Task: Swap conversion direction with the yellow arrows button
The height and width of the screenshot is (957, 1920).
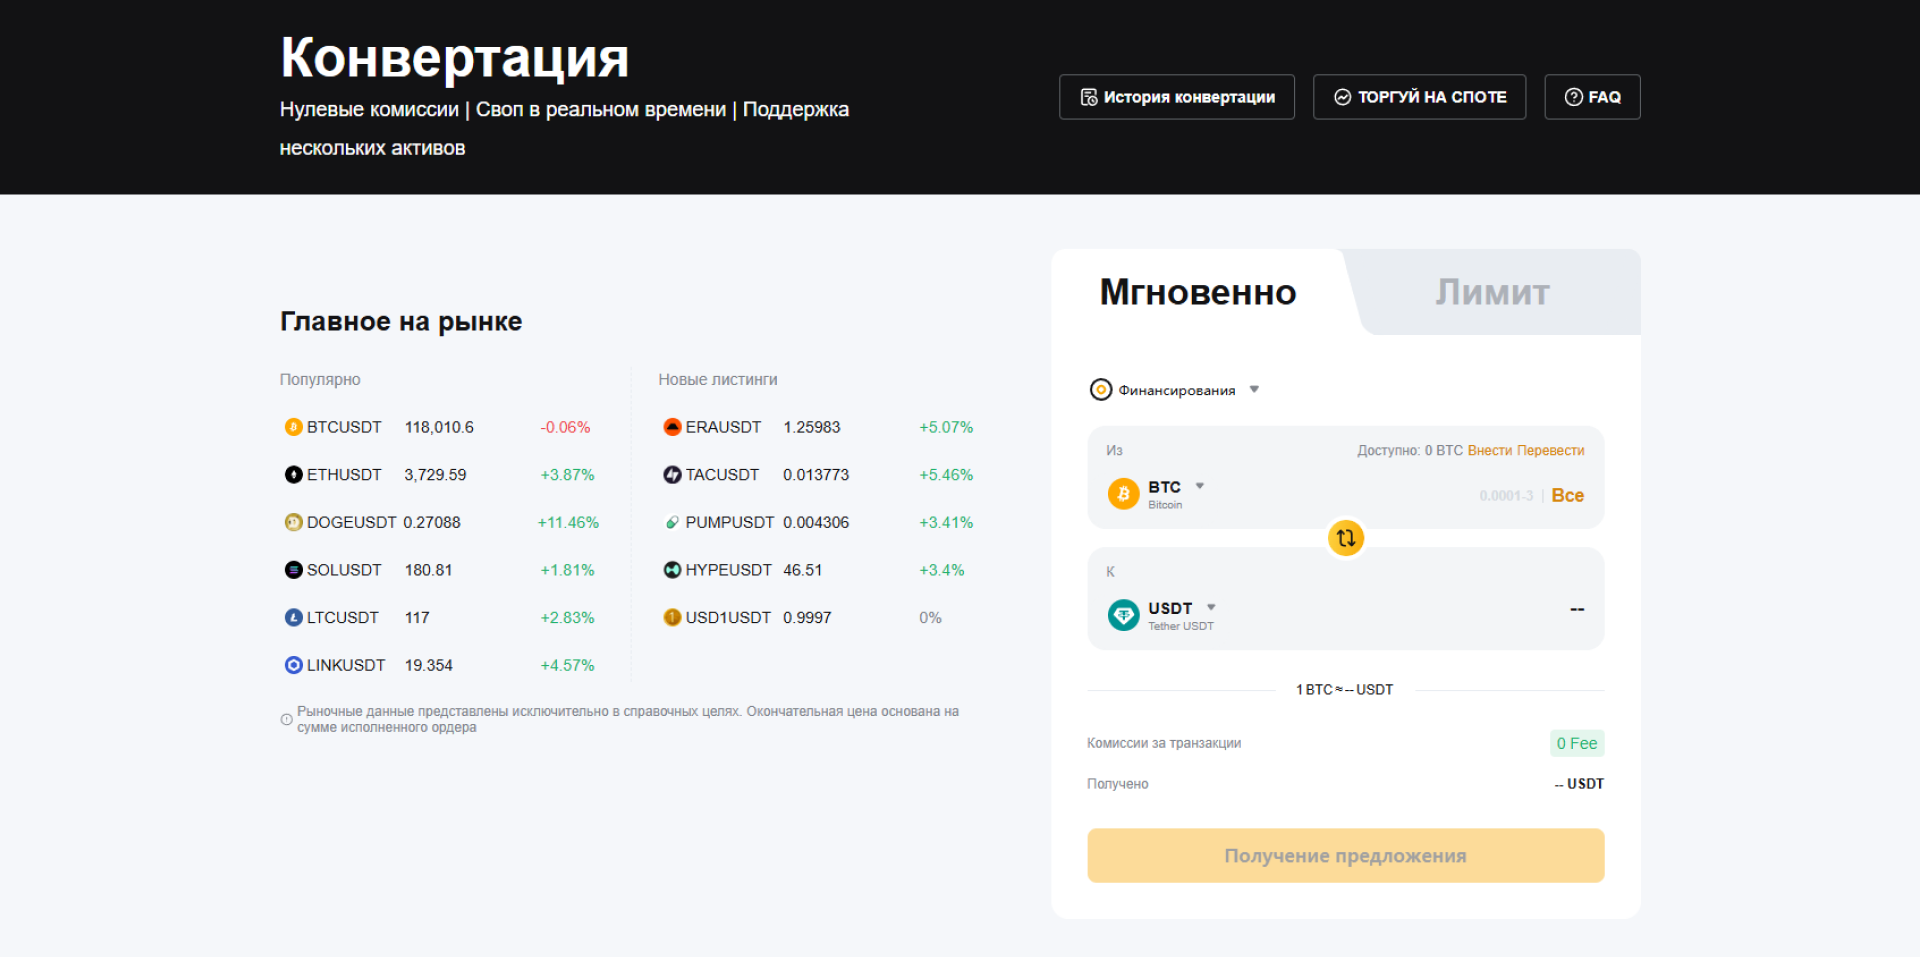Action: 1346,538
